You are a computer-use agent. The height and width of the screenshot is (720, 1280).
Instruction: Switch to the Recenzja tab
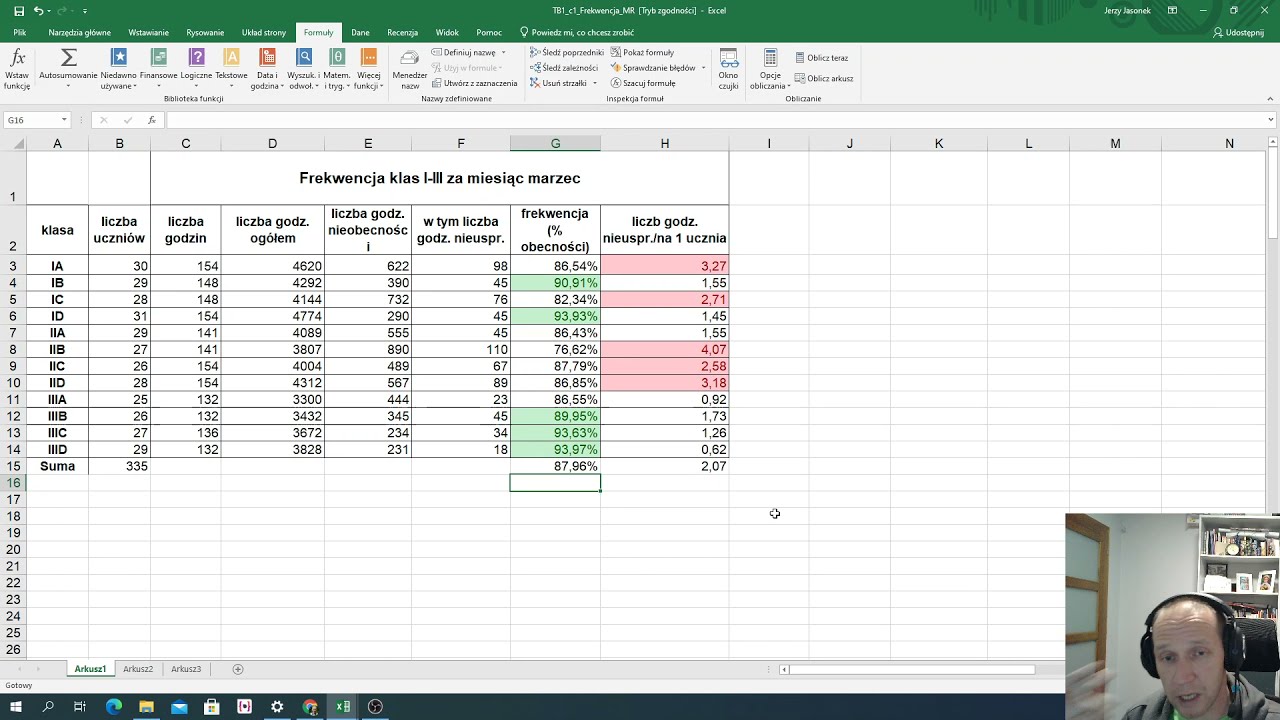402,32
